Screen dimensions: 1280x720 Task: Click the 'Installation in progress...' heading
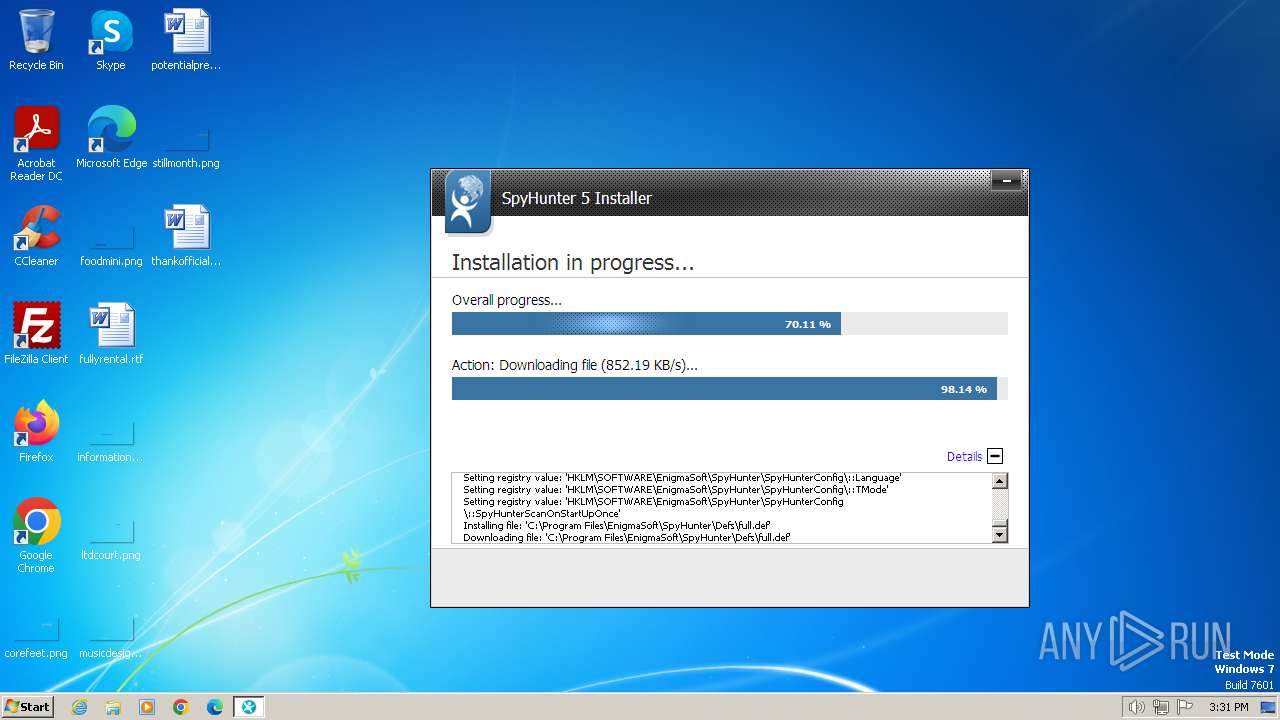573,263
